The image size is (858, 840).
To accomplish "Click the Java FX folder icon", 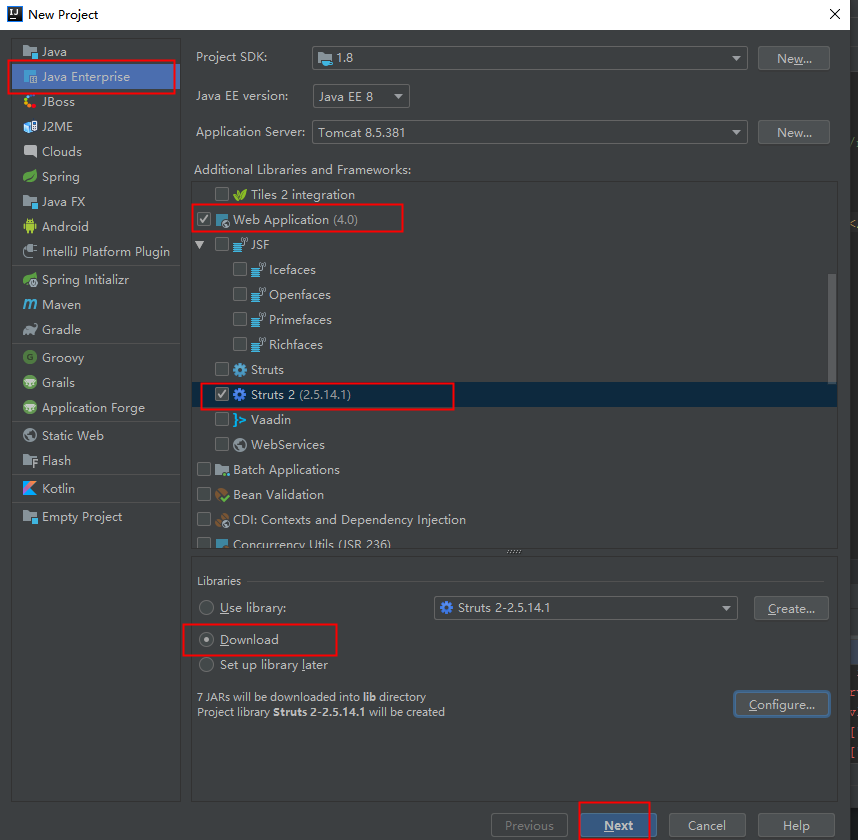I will [30, 201].
